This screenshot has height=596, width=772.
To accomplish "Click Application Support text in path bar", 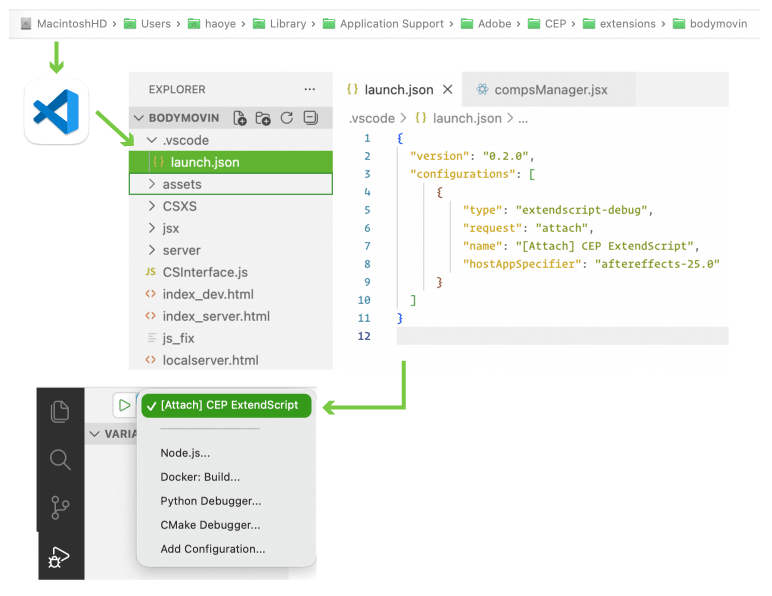I will (391, 24).
